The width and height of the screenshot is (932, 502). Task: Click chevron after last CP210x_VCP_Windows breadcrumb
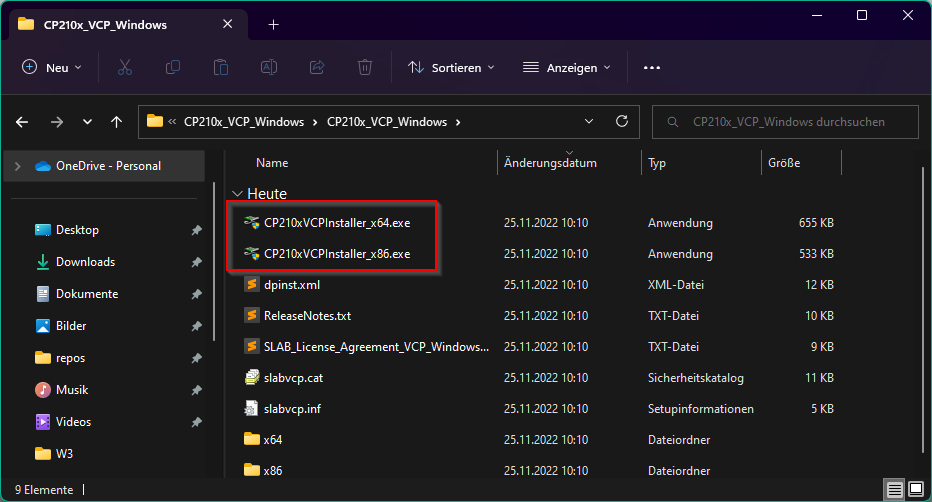point(458,122)
